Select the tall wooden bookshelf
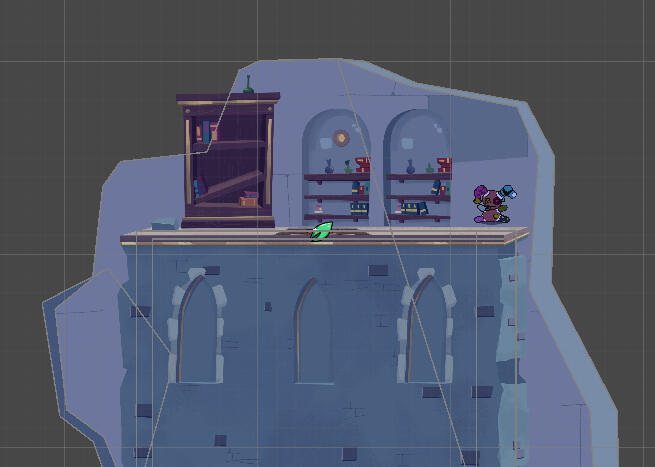 (228, 160)
